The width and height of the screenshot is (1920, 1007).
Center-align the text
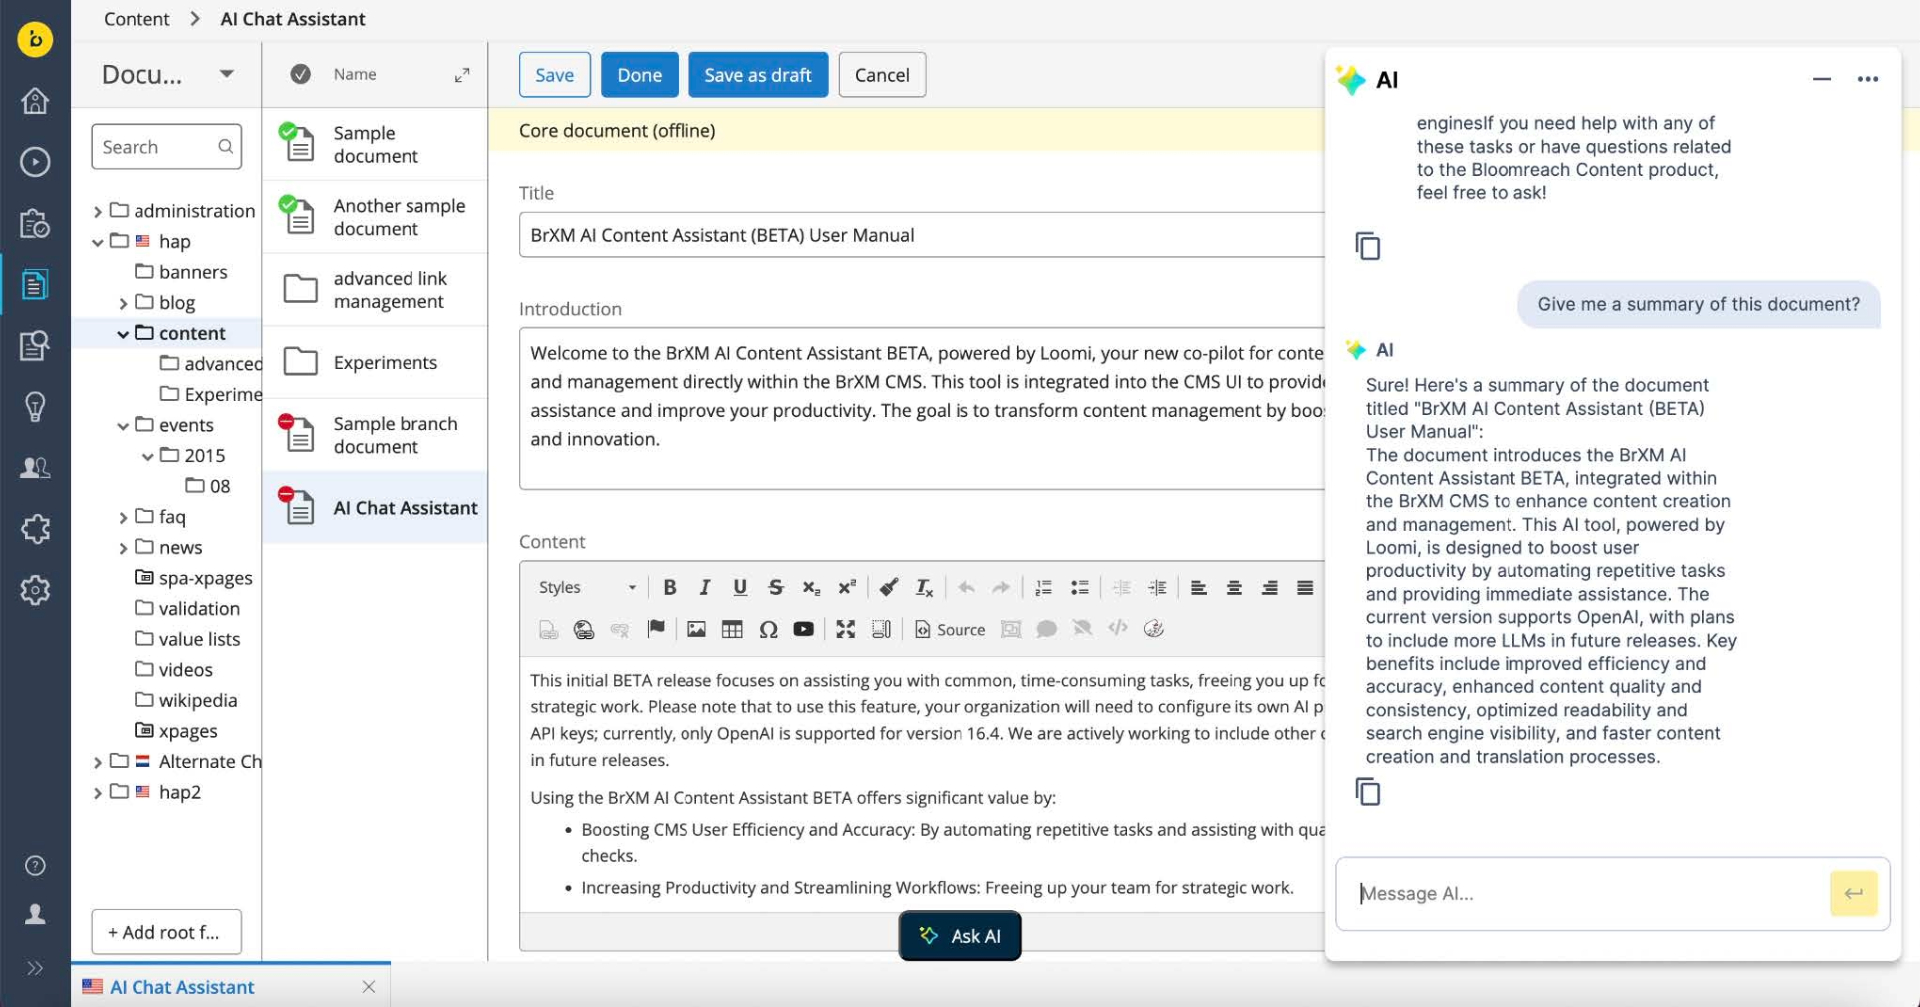[1234, 587]
